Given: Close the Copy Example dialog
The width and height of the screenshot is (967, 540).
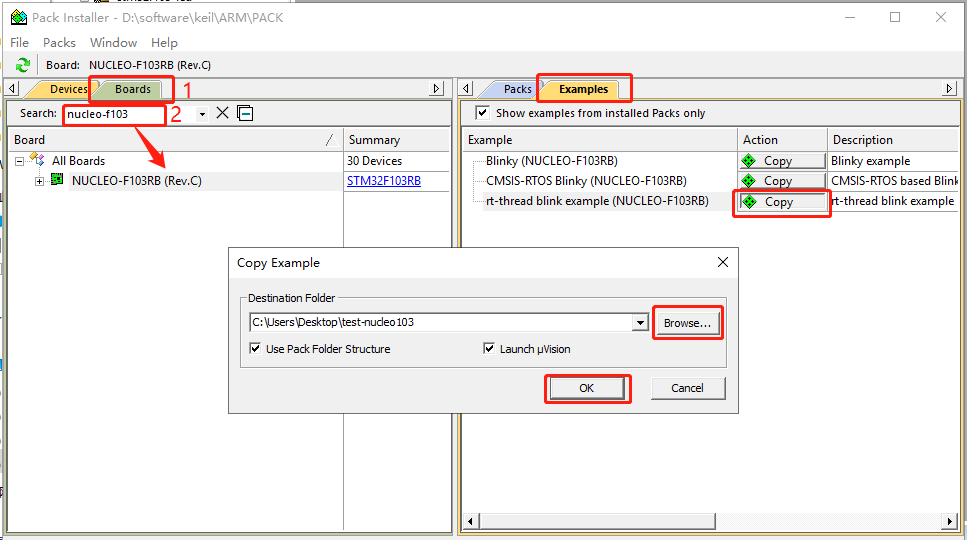Looking at the screenshot, I should 723,263.
